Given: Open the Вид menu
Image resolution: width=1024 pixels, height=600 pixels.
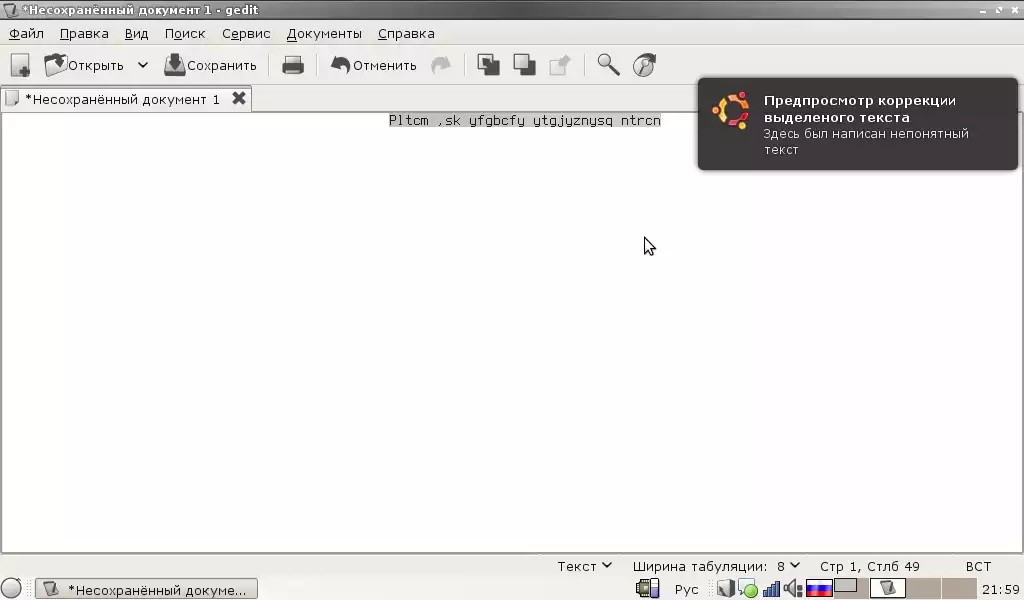Looking at the screenshot, I should (x=136, y=33).
